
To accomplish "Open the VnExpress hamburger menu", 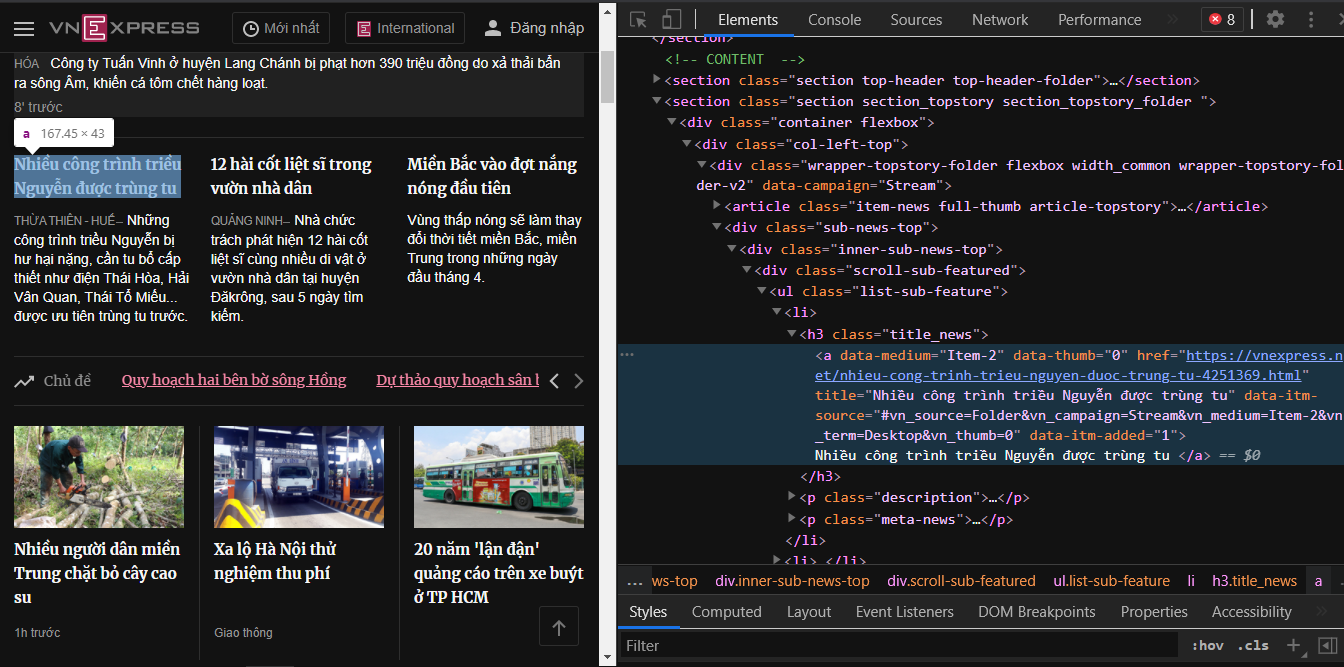I will point(24,29).
